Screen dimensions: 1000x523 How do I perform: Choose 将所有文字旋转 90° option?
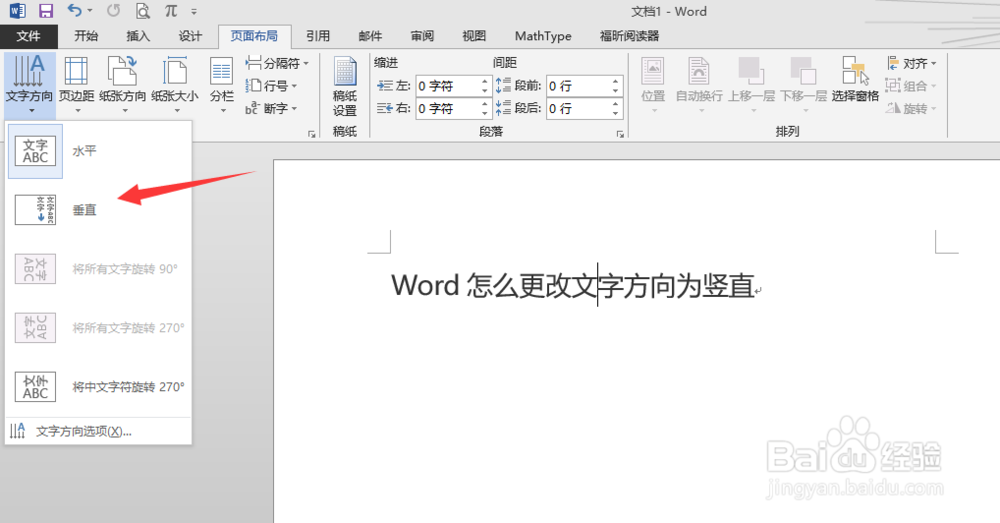tap(98, 269)
